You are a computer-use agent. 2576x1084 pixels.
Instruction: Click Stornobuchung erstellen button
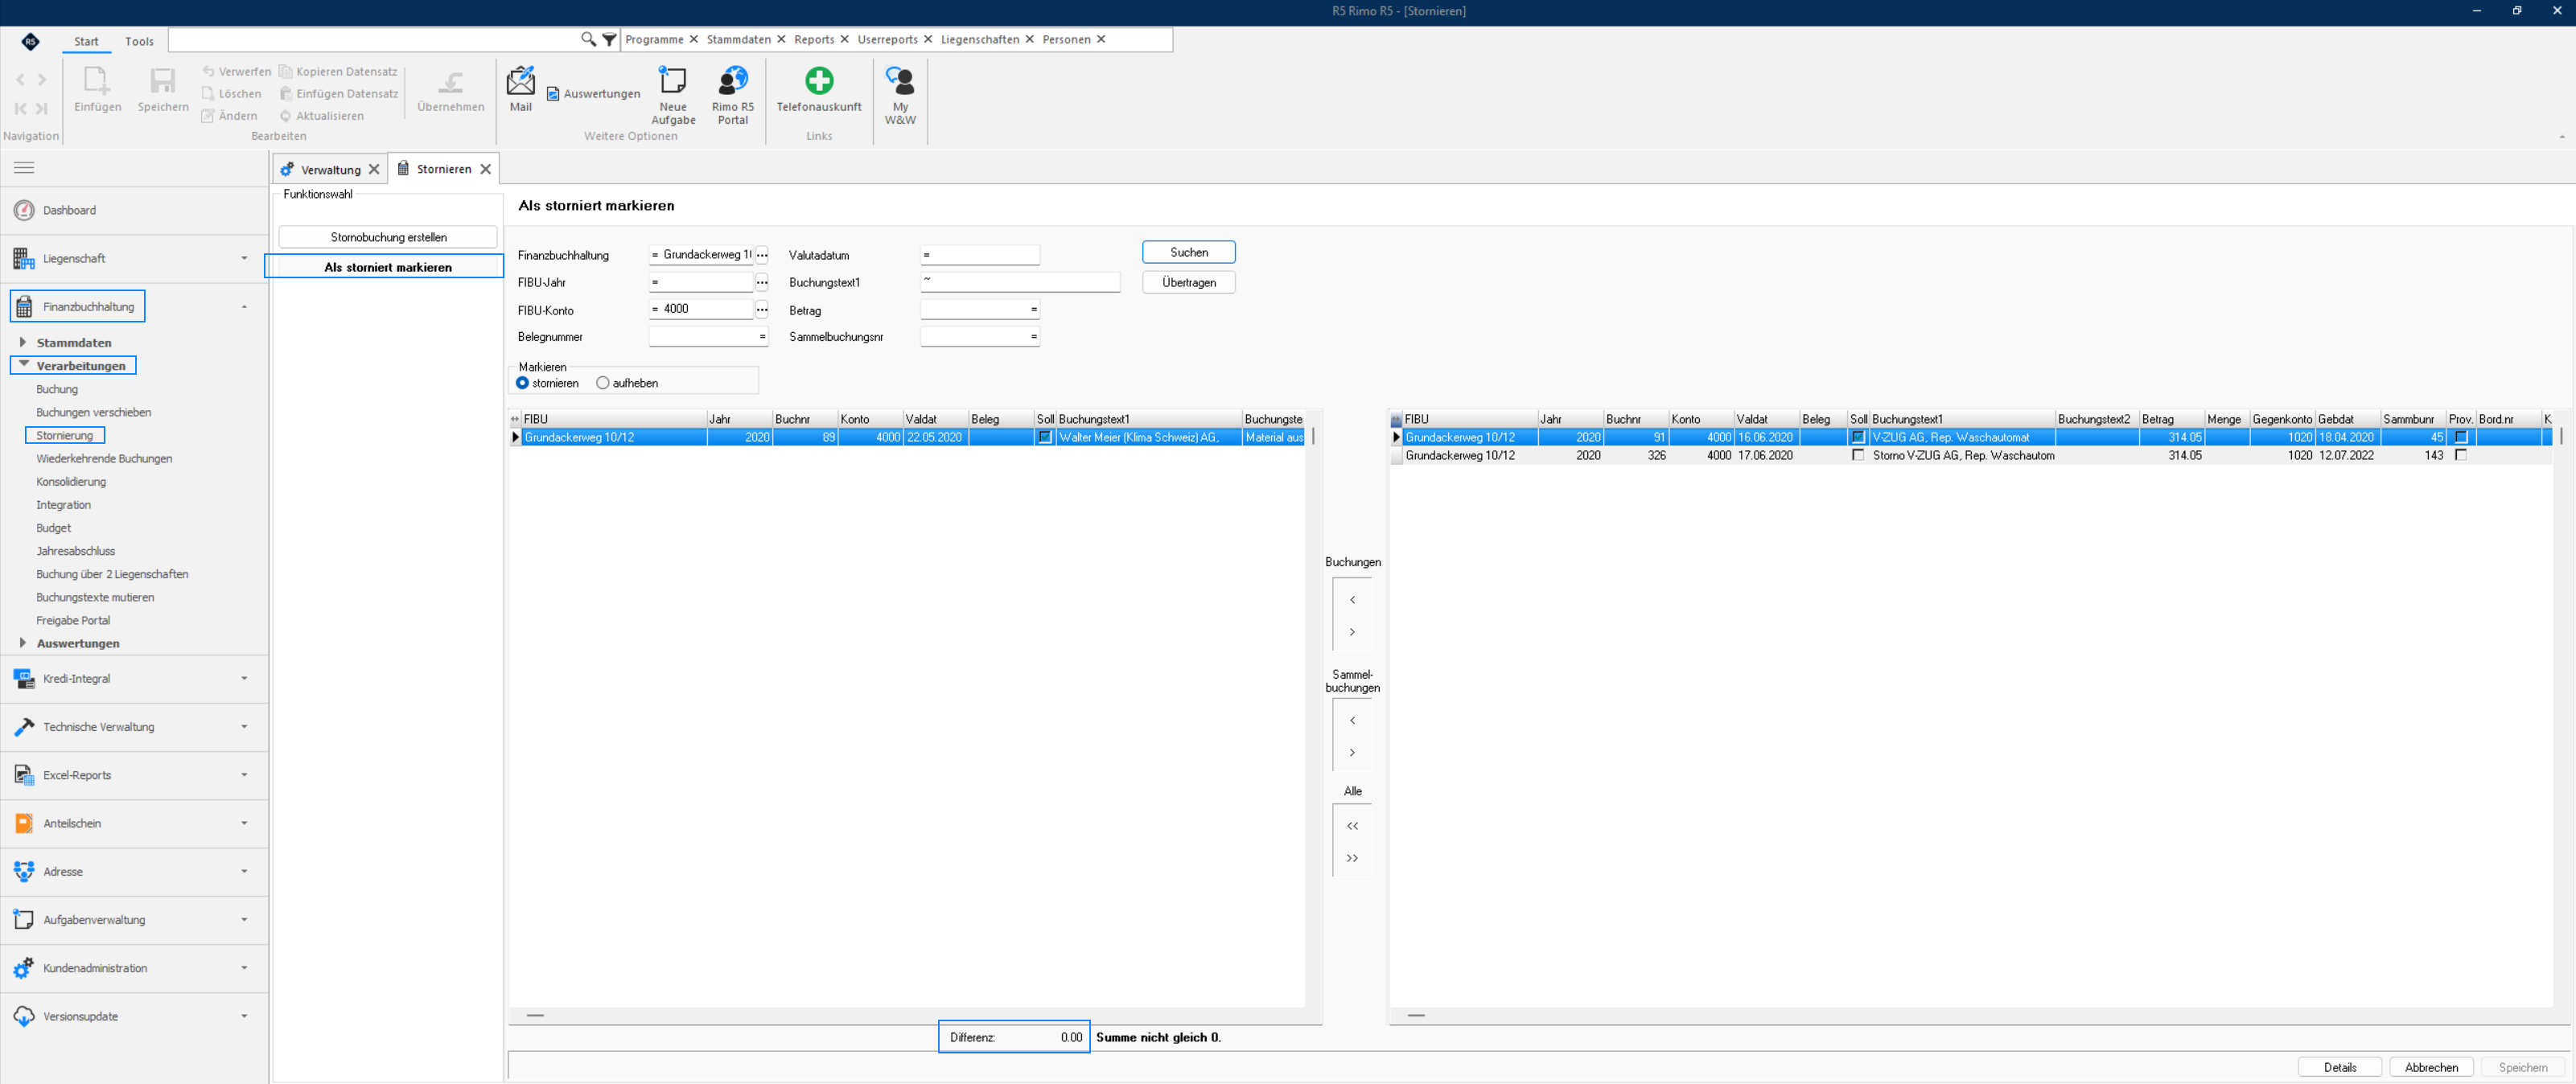pyautogui.click(x=388, y=237)
